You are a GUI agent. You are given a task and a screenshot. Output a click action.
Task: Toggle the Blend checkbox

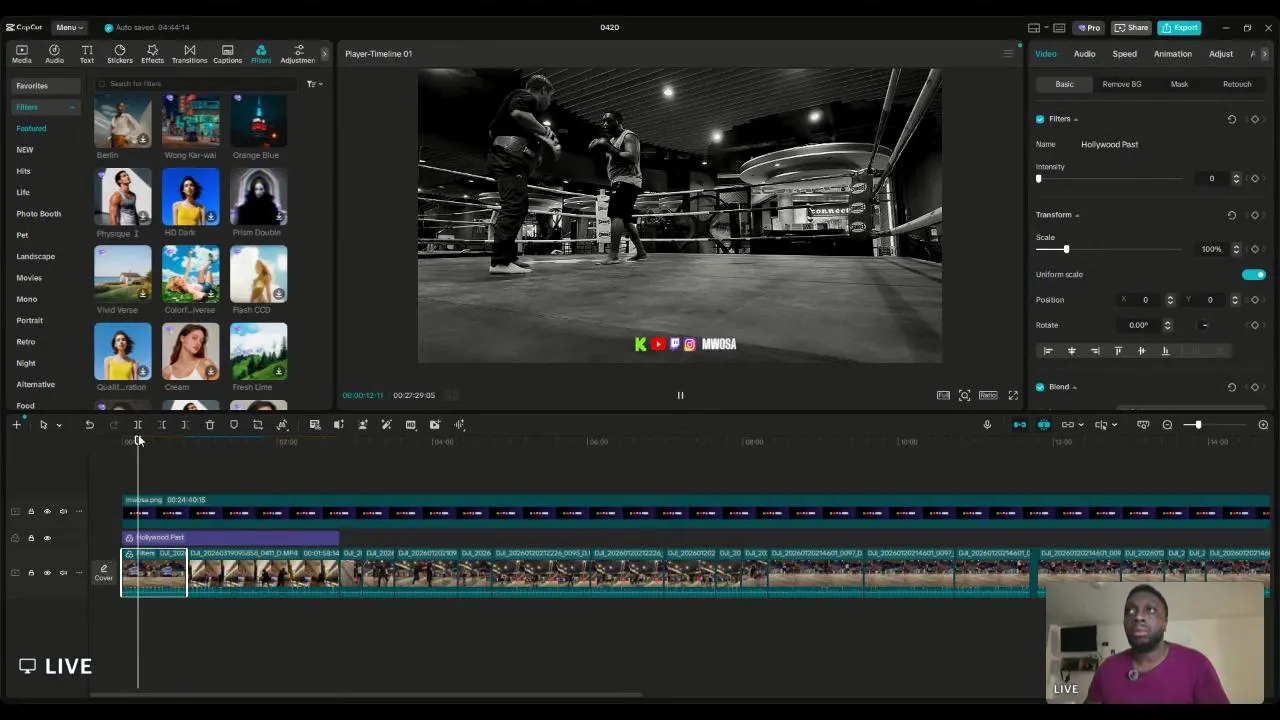tap(1040, 387)
